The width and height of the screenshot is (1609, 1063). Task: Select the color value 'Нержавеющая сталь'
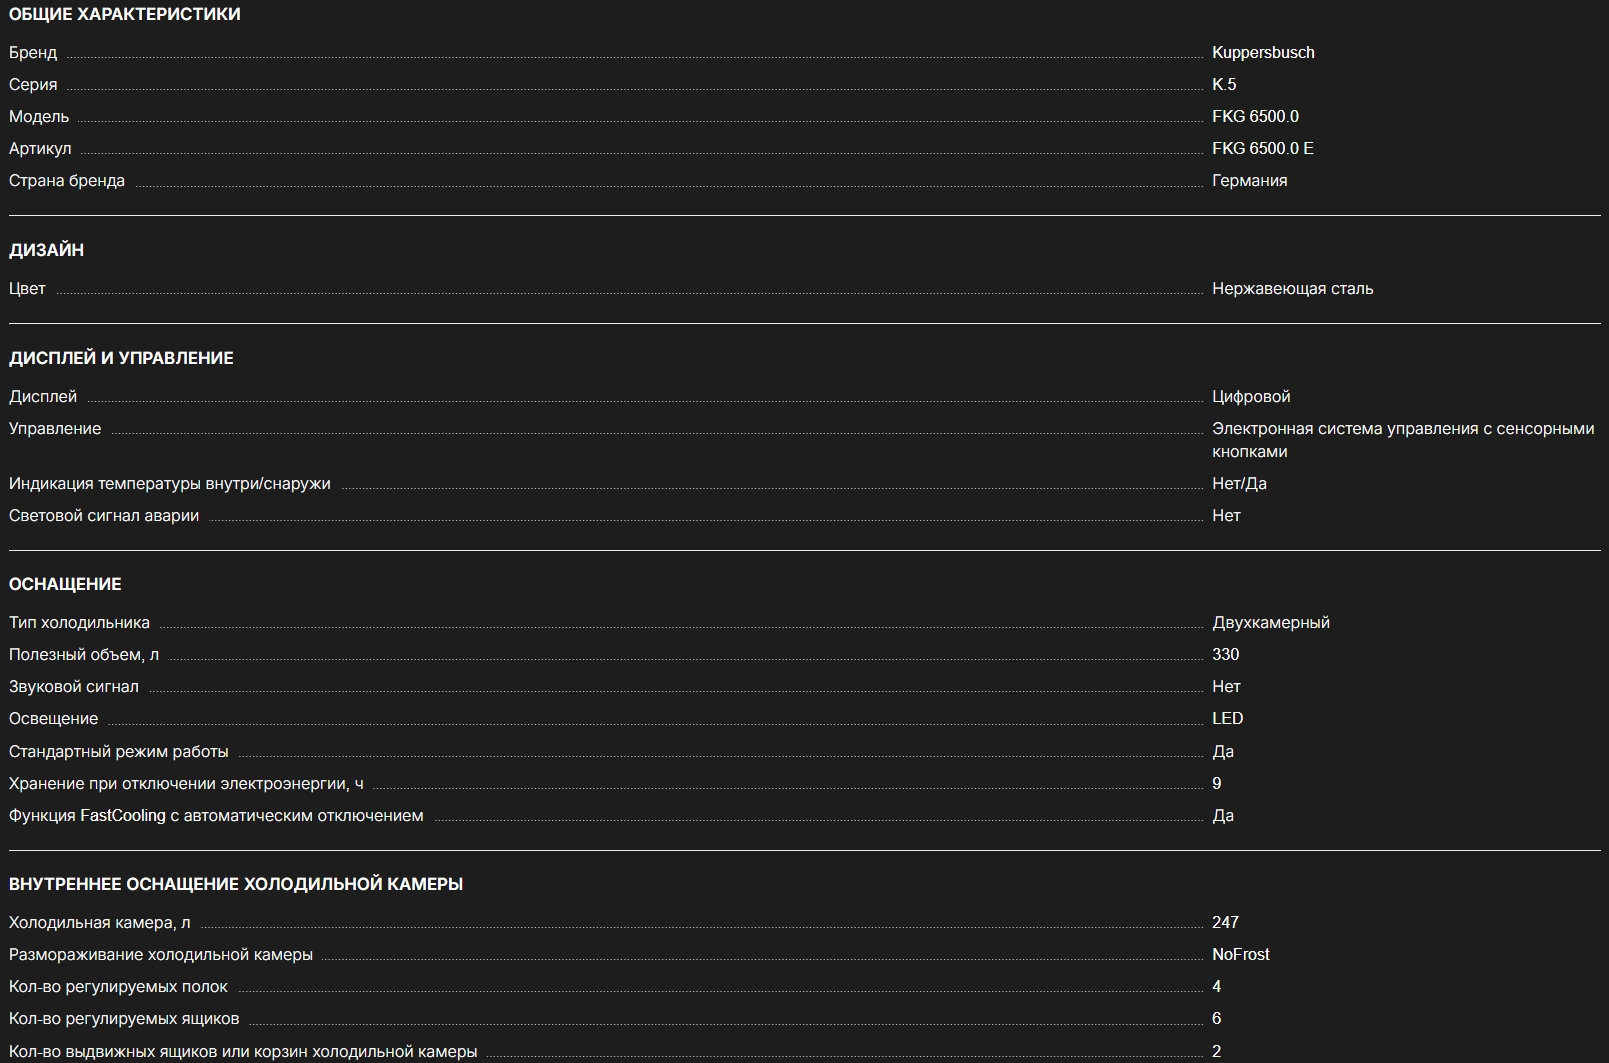1293,288
